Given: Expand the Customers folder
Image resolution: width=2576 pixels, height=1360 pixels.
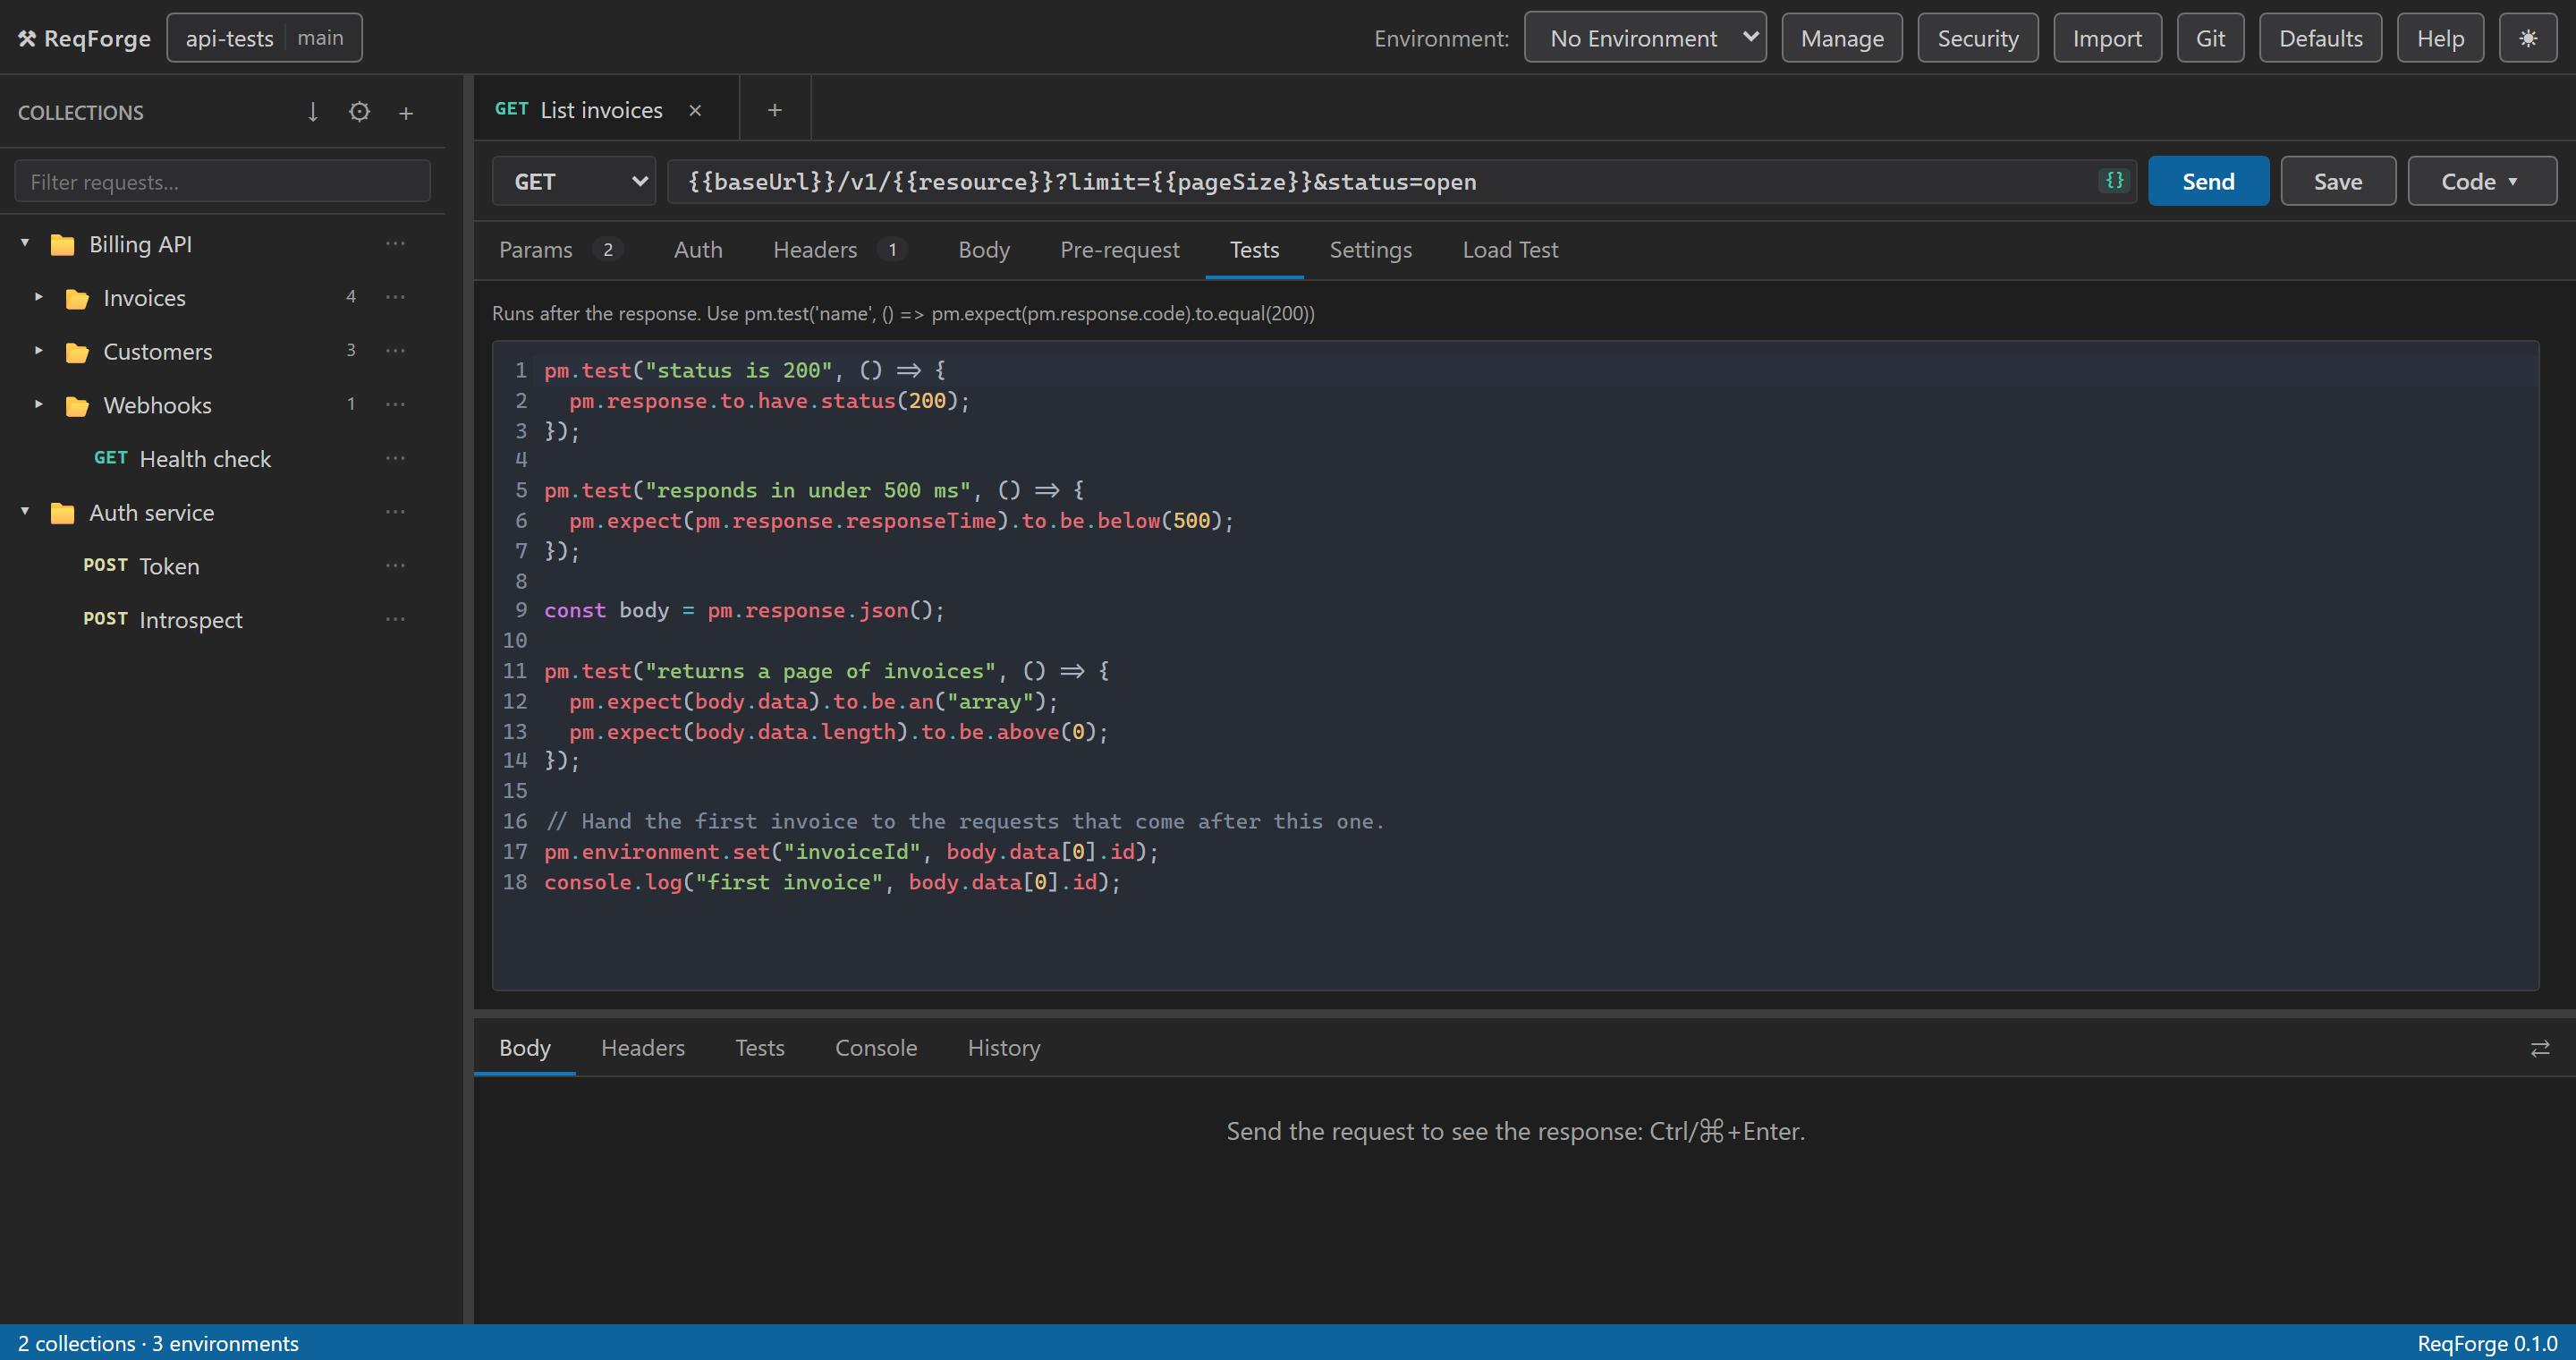Looking at the screenshot, I should click(39, 351).
